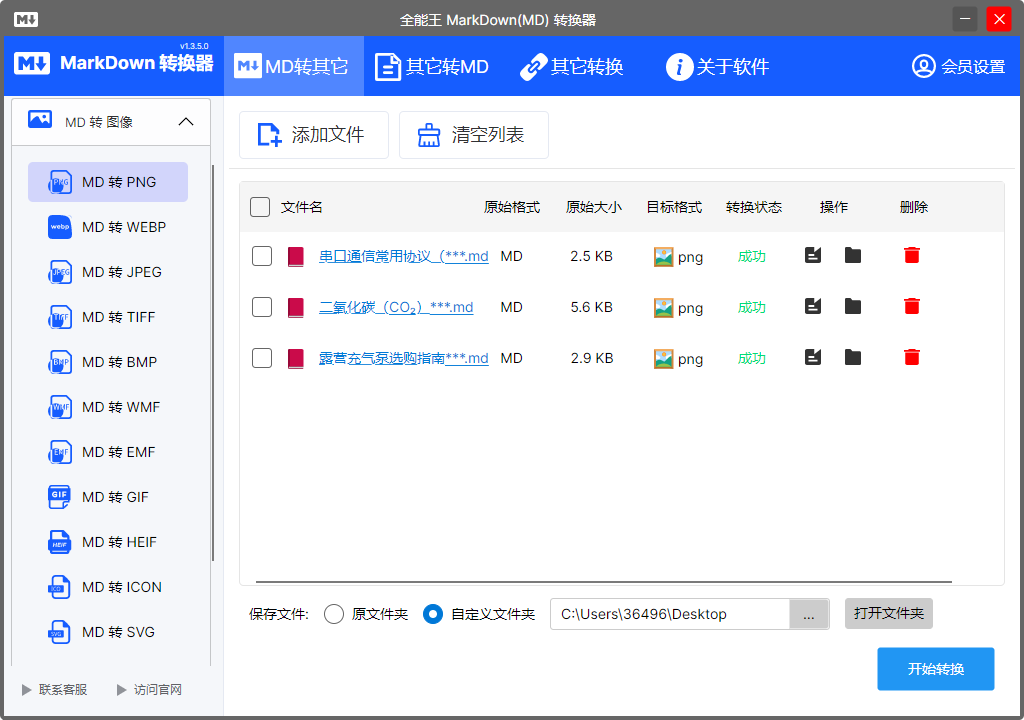Click the 转换状态 column header
This screenshot has height=720, width=1024.
[754, 207]
